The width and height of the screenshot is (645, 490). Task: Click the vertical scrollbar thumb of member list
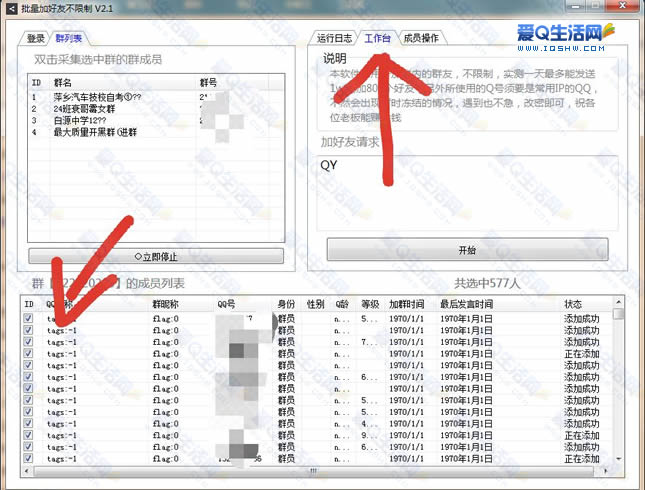(x=618, y=314)
